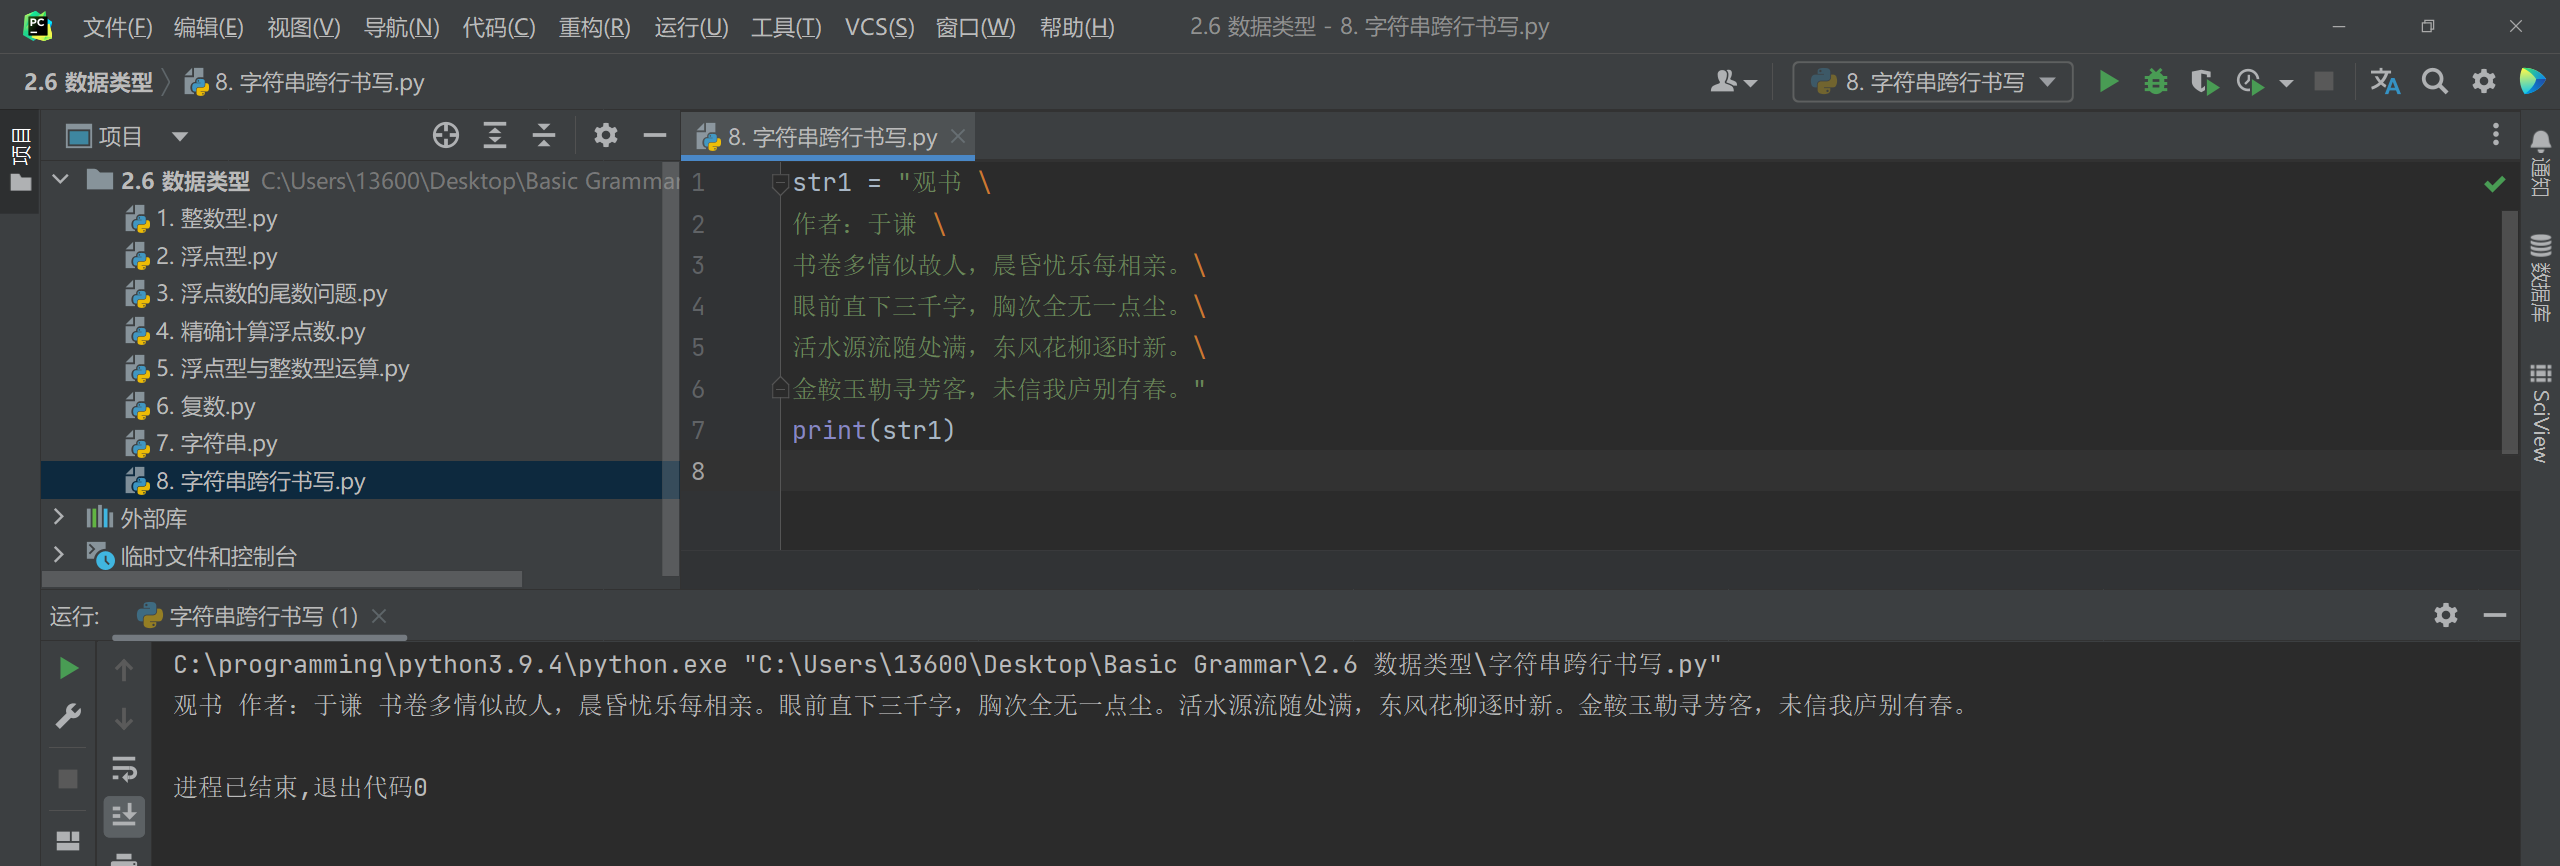Click down arrow in Run console
The image size is (2560, 866).
124,718
